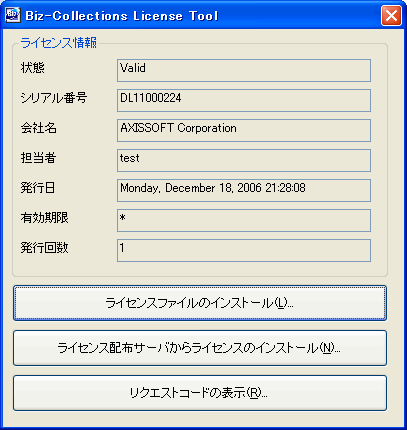
Task: Install license from distribution server button
Action: 200,348
